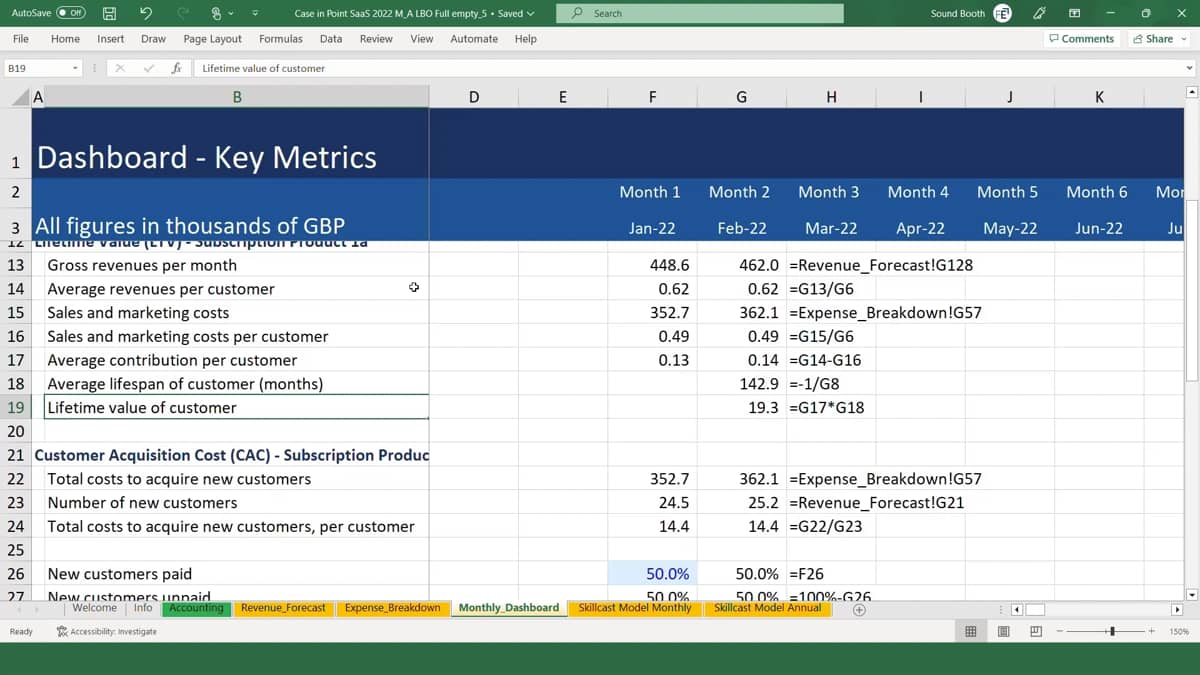Open the Draw ribbon tab
This screenshot has width=1200, height=675.
tap(153, 39)
